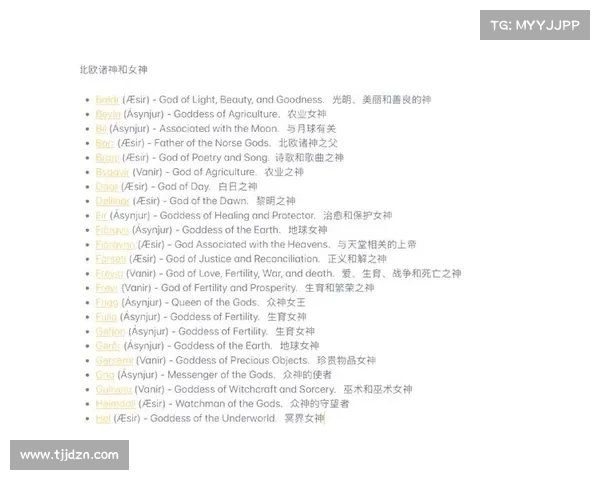Click the Forseti link, God of Justice

tap(111, 260)
